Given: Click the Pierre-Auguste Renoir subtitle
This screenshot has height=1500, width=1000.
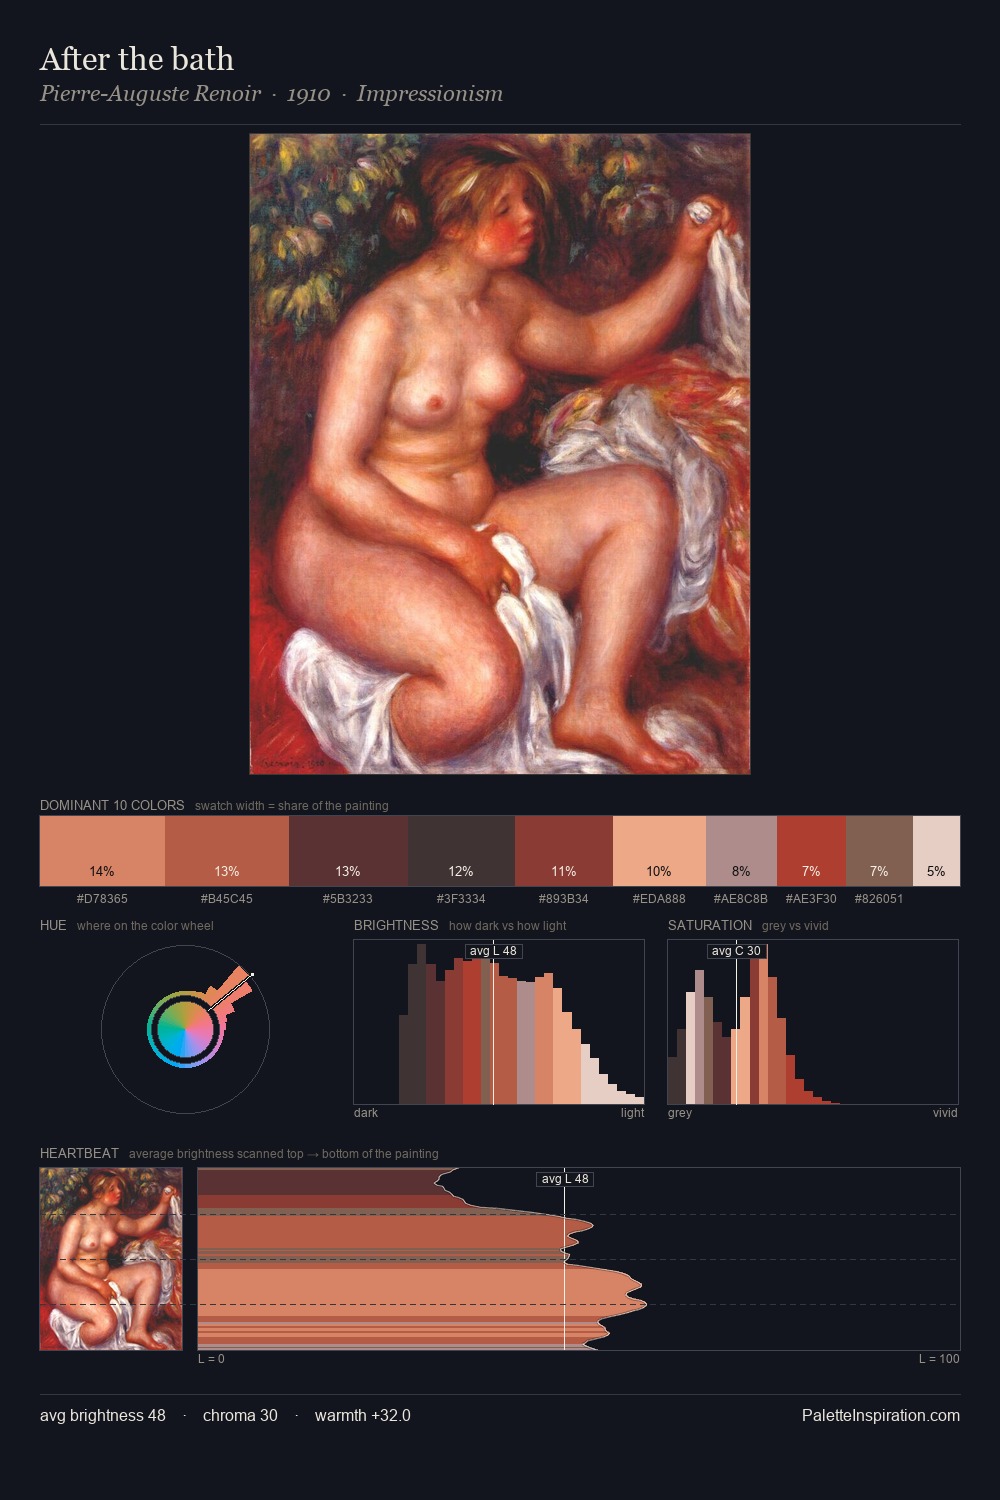Looking at the screenshot, I should click(x=271, y=94).
